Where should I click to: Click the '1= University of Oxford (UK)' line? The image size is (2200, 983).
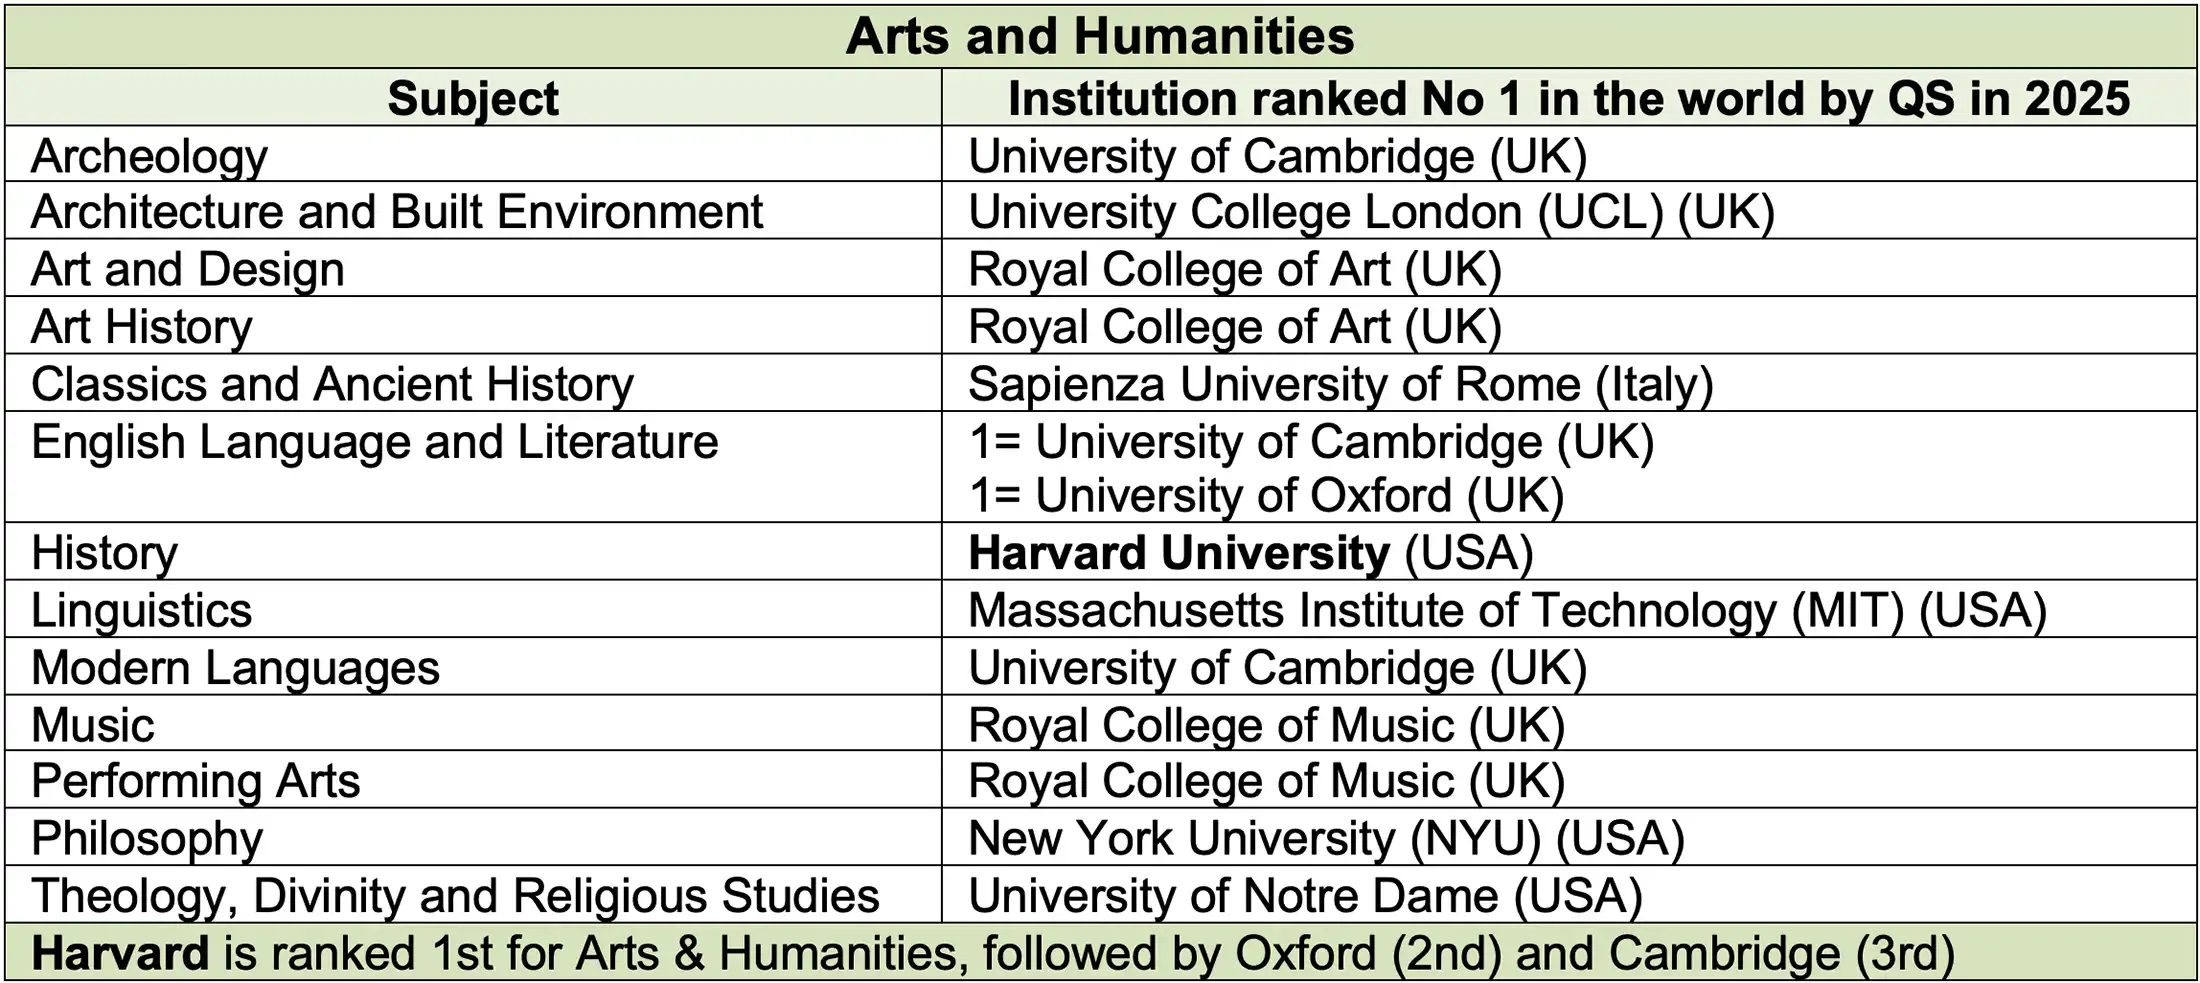(1266, 496)
